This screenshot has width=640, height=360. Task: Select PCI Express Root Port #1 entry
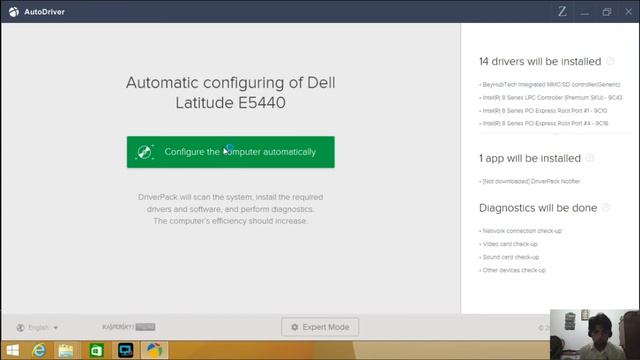click(543, 111)
